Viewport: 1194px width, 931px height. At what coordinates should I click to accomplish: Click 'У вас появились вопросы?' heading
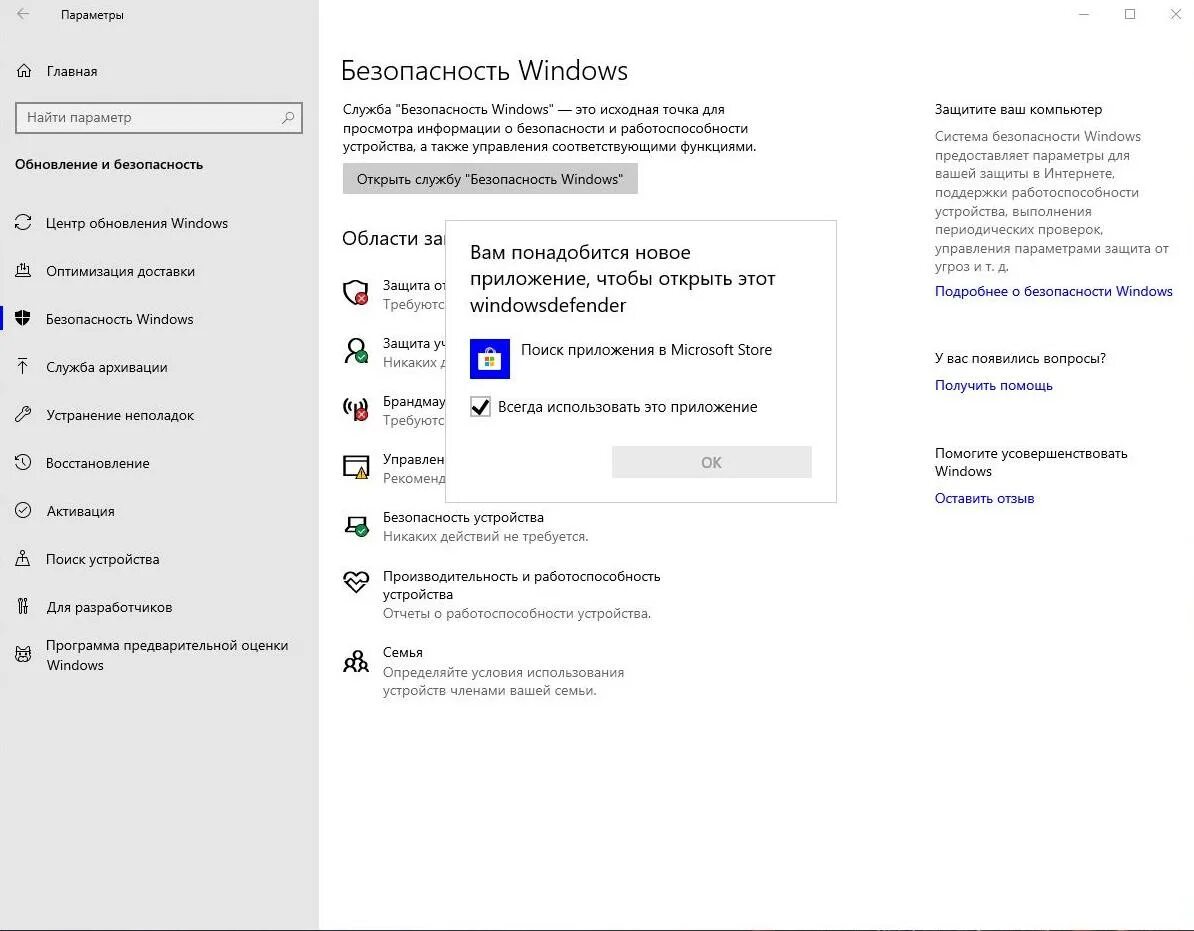click(1020, 358)
